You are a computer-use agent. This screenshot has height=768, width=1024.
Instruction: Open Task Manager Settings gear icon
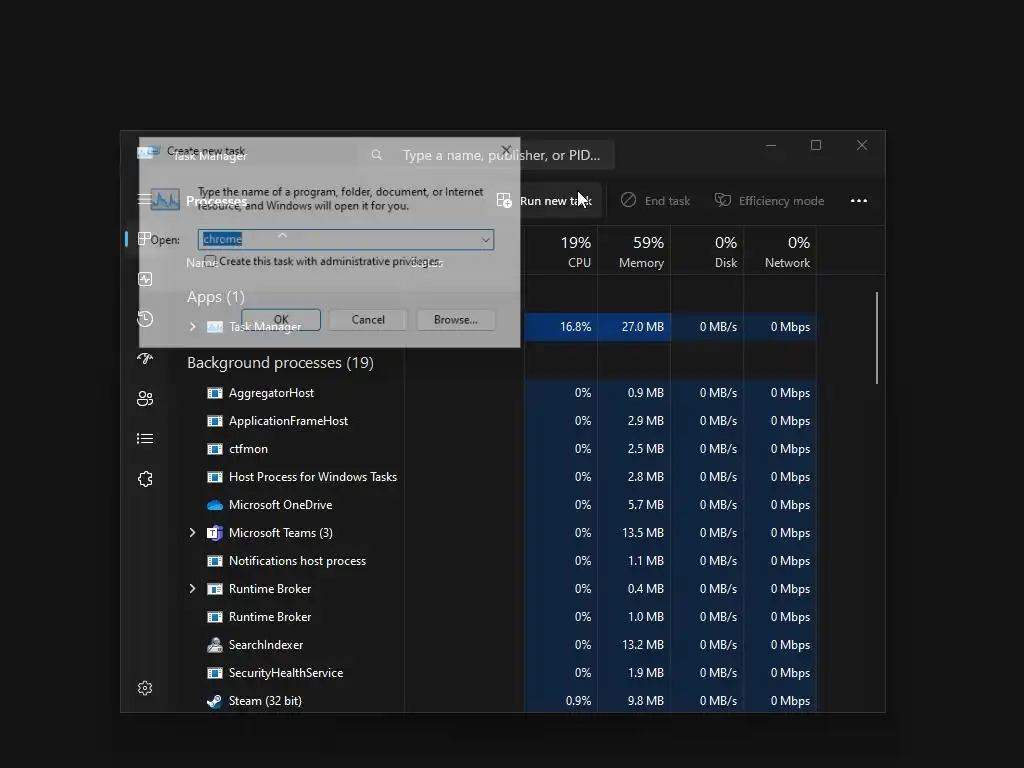point(145,688)
